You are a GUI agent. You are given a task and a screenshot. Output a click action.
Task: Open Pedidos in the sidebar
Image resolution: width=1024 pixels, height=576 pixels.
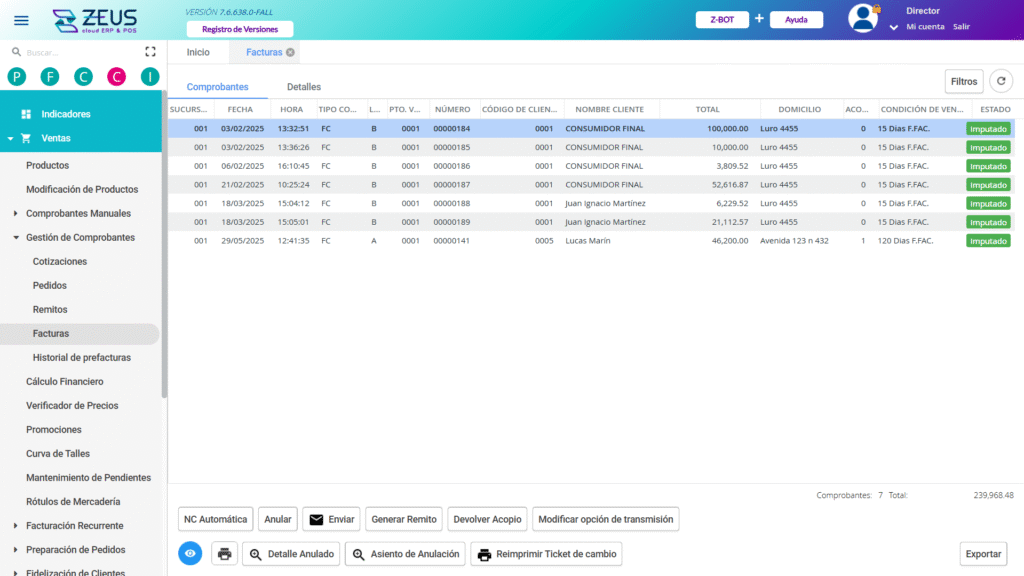click(x=50, y=286)
